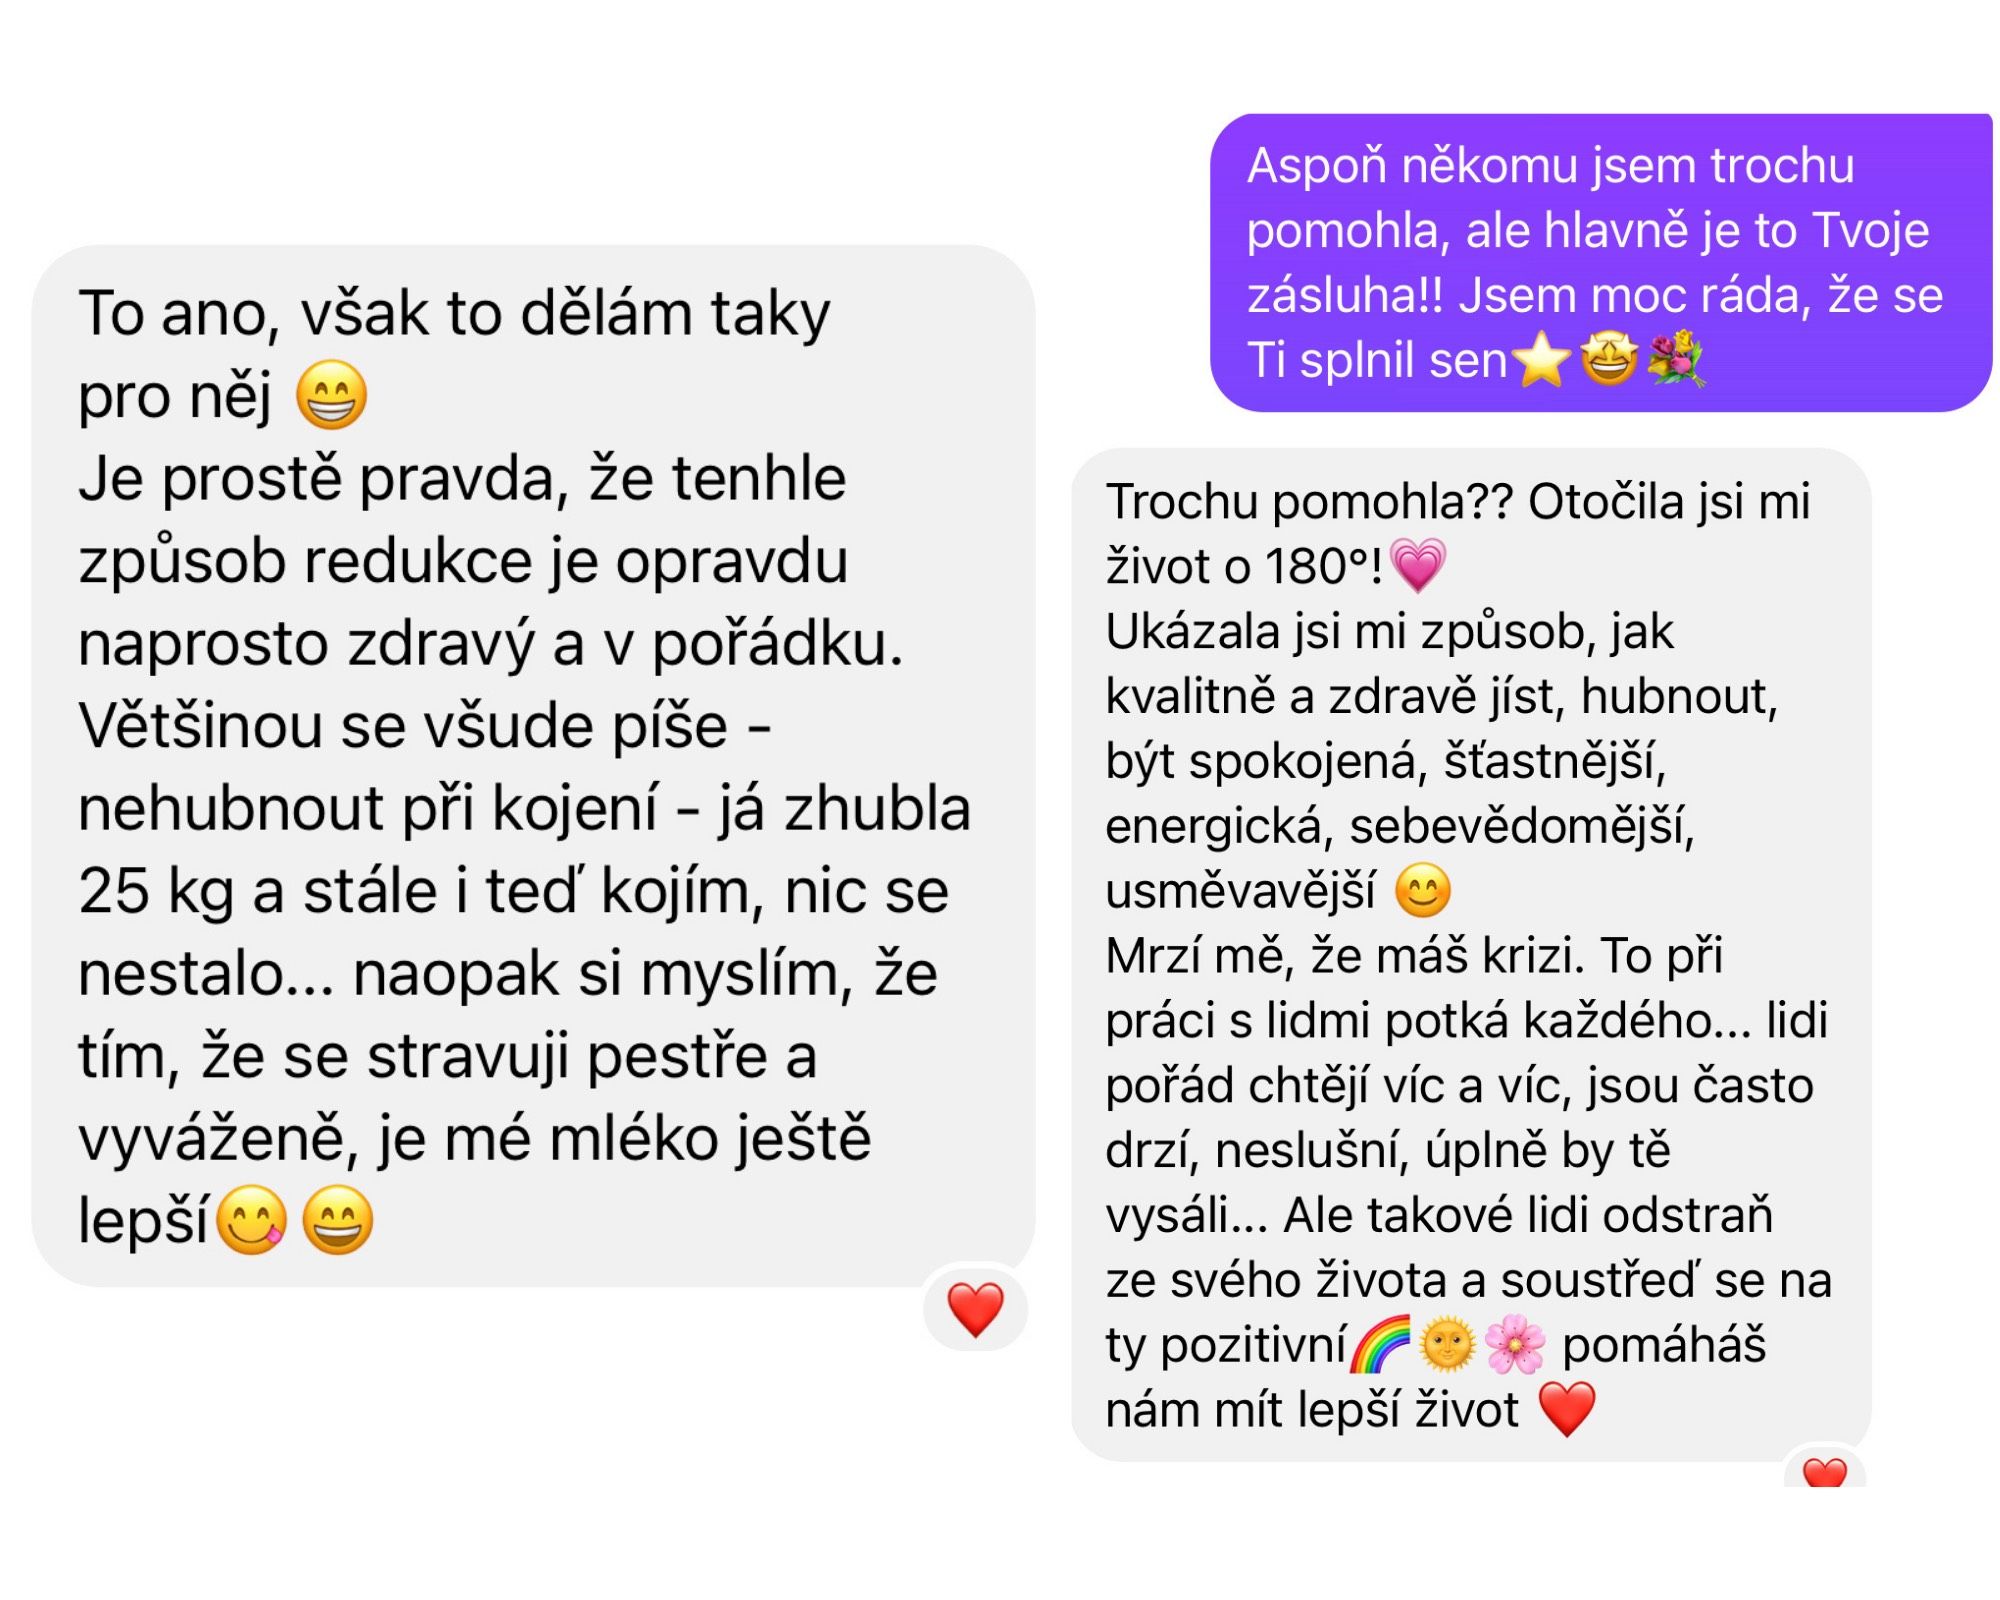The height and width of the screenshot is (1600, 2000).
Task: Select the purple 'Aspoň někomu jsem trochu' bubble
Action: [x=1601, y=262]
